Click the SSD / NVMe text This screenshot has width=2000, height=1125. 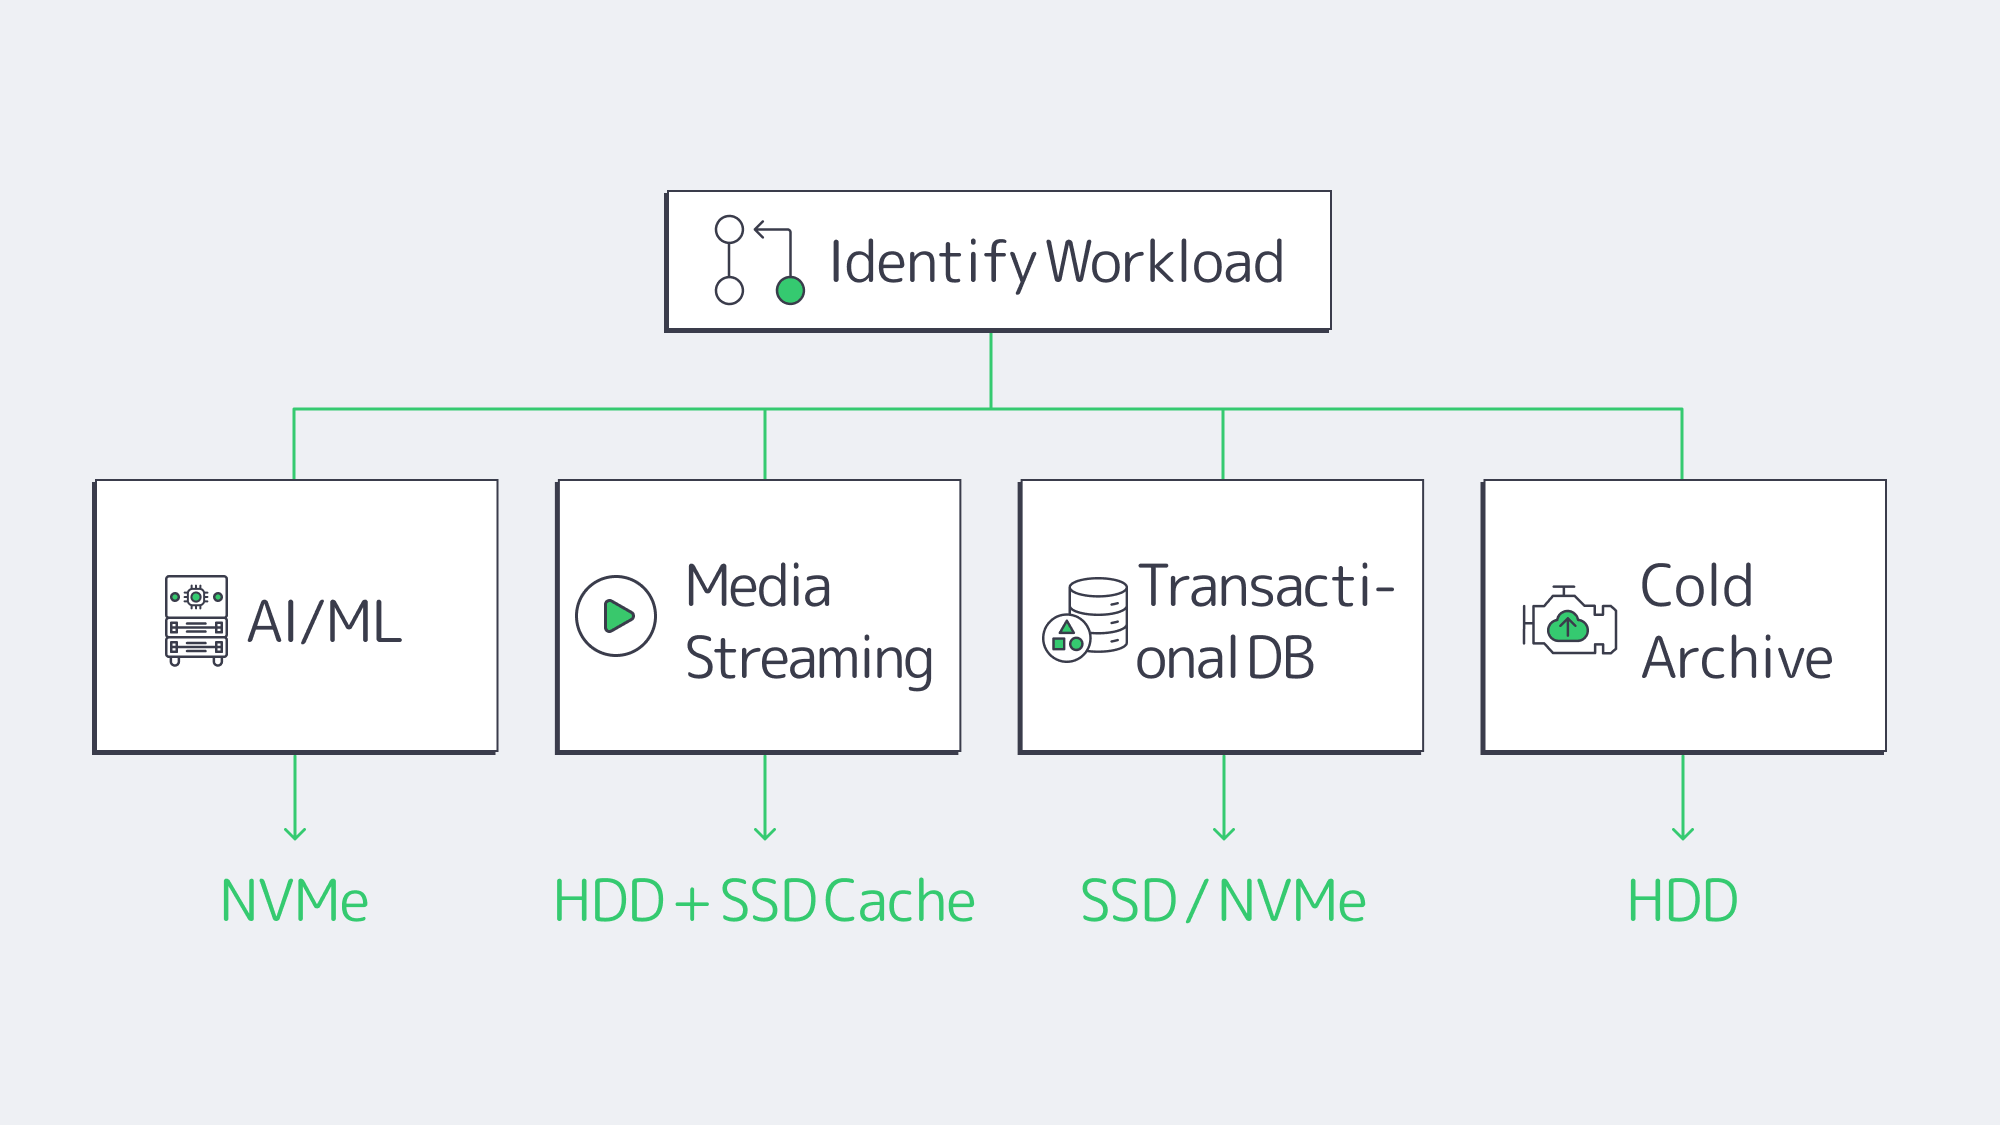coord(1223,901)
